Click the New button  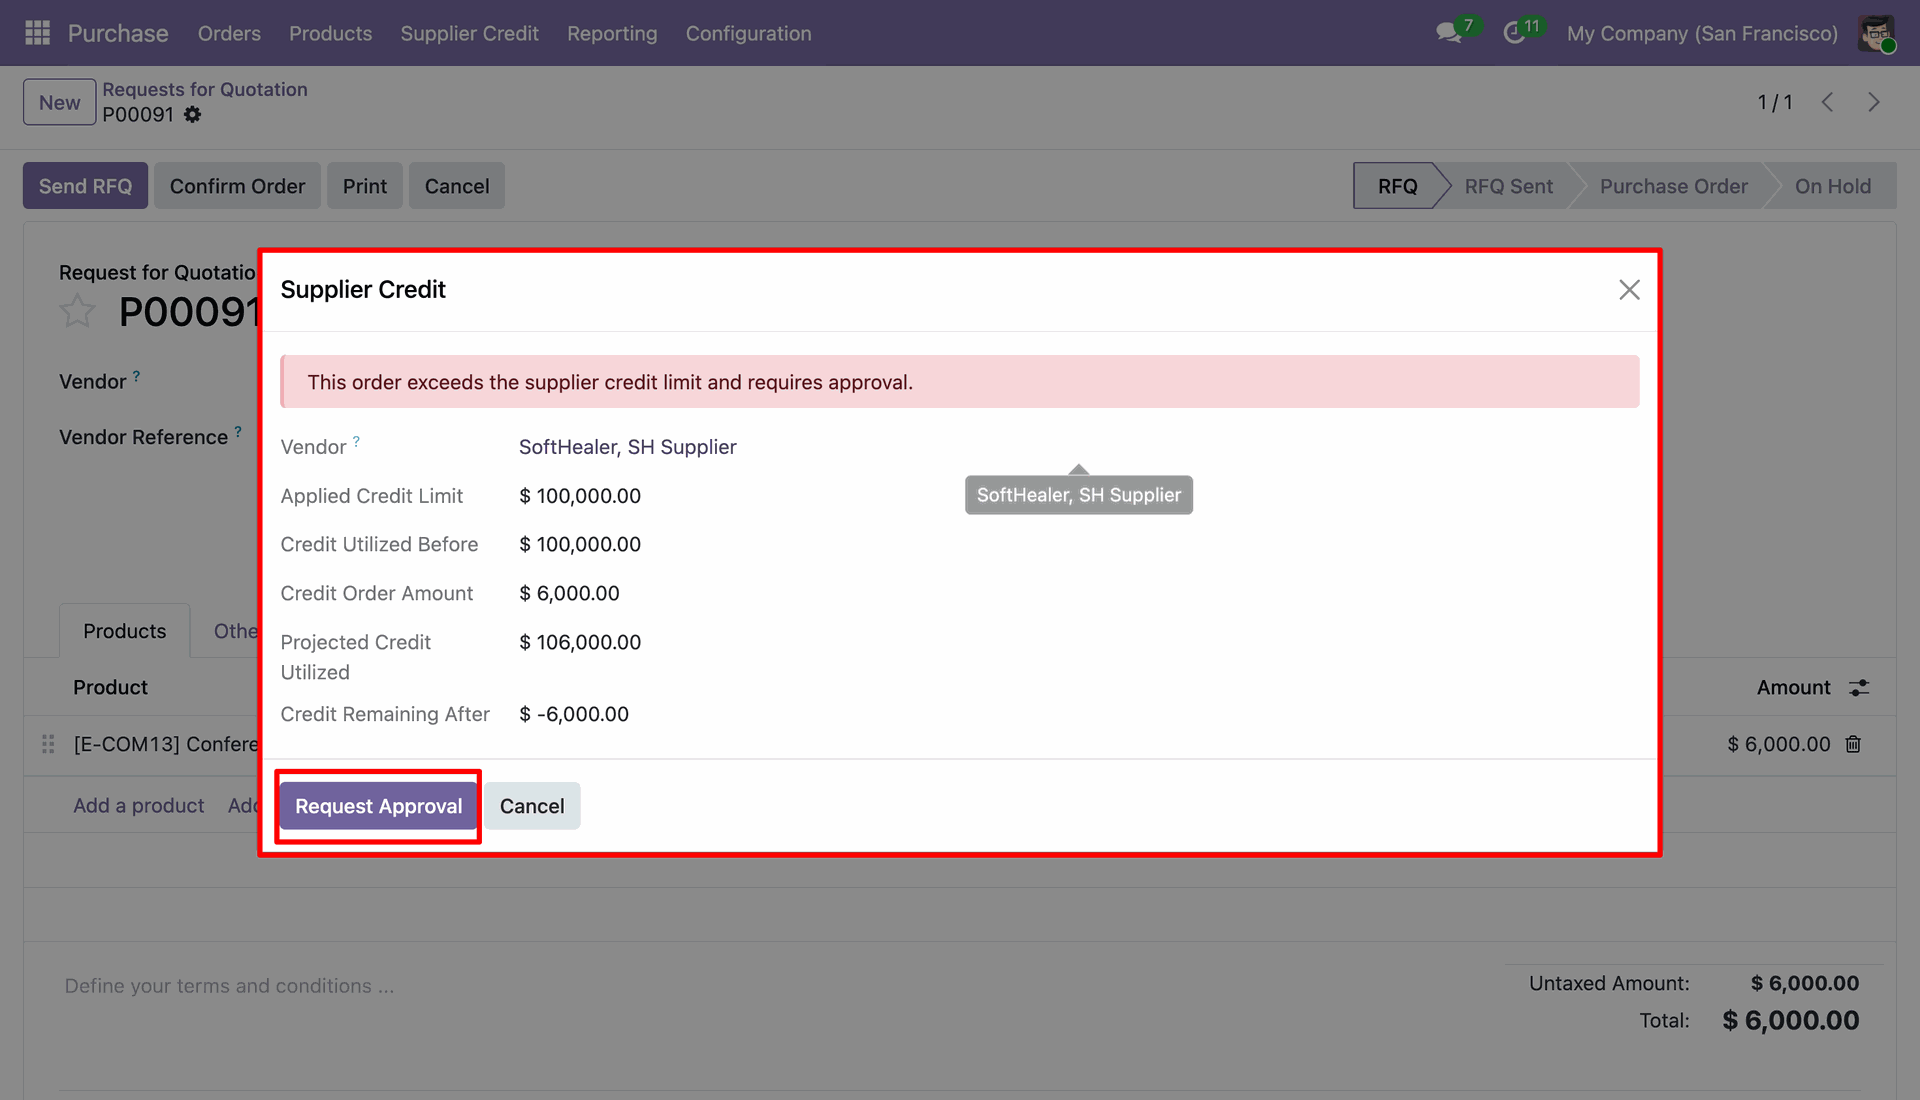point(59,102)
